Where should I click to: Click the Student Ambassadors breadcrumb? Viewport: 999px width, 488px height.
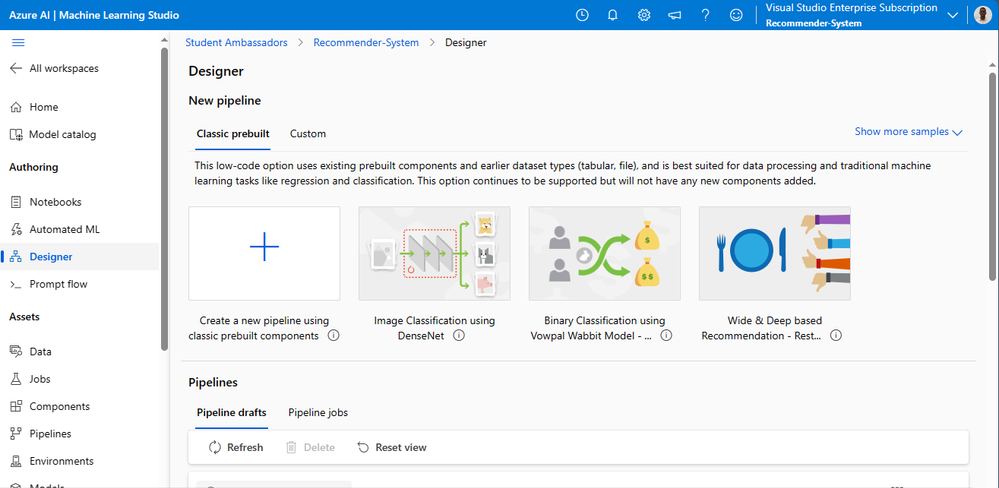coord(236,43)
